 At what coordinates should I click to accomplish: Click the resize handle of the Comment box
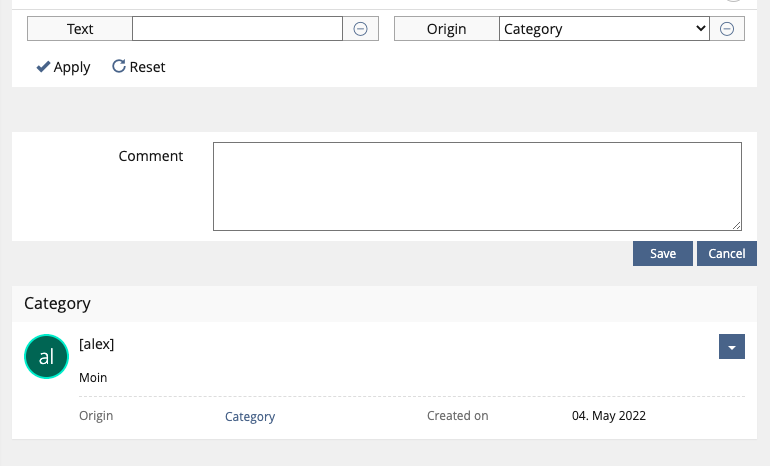click(736, 226)
